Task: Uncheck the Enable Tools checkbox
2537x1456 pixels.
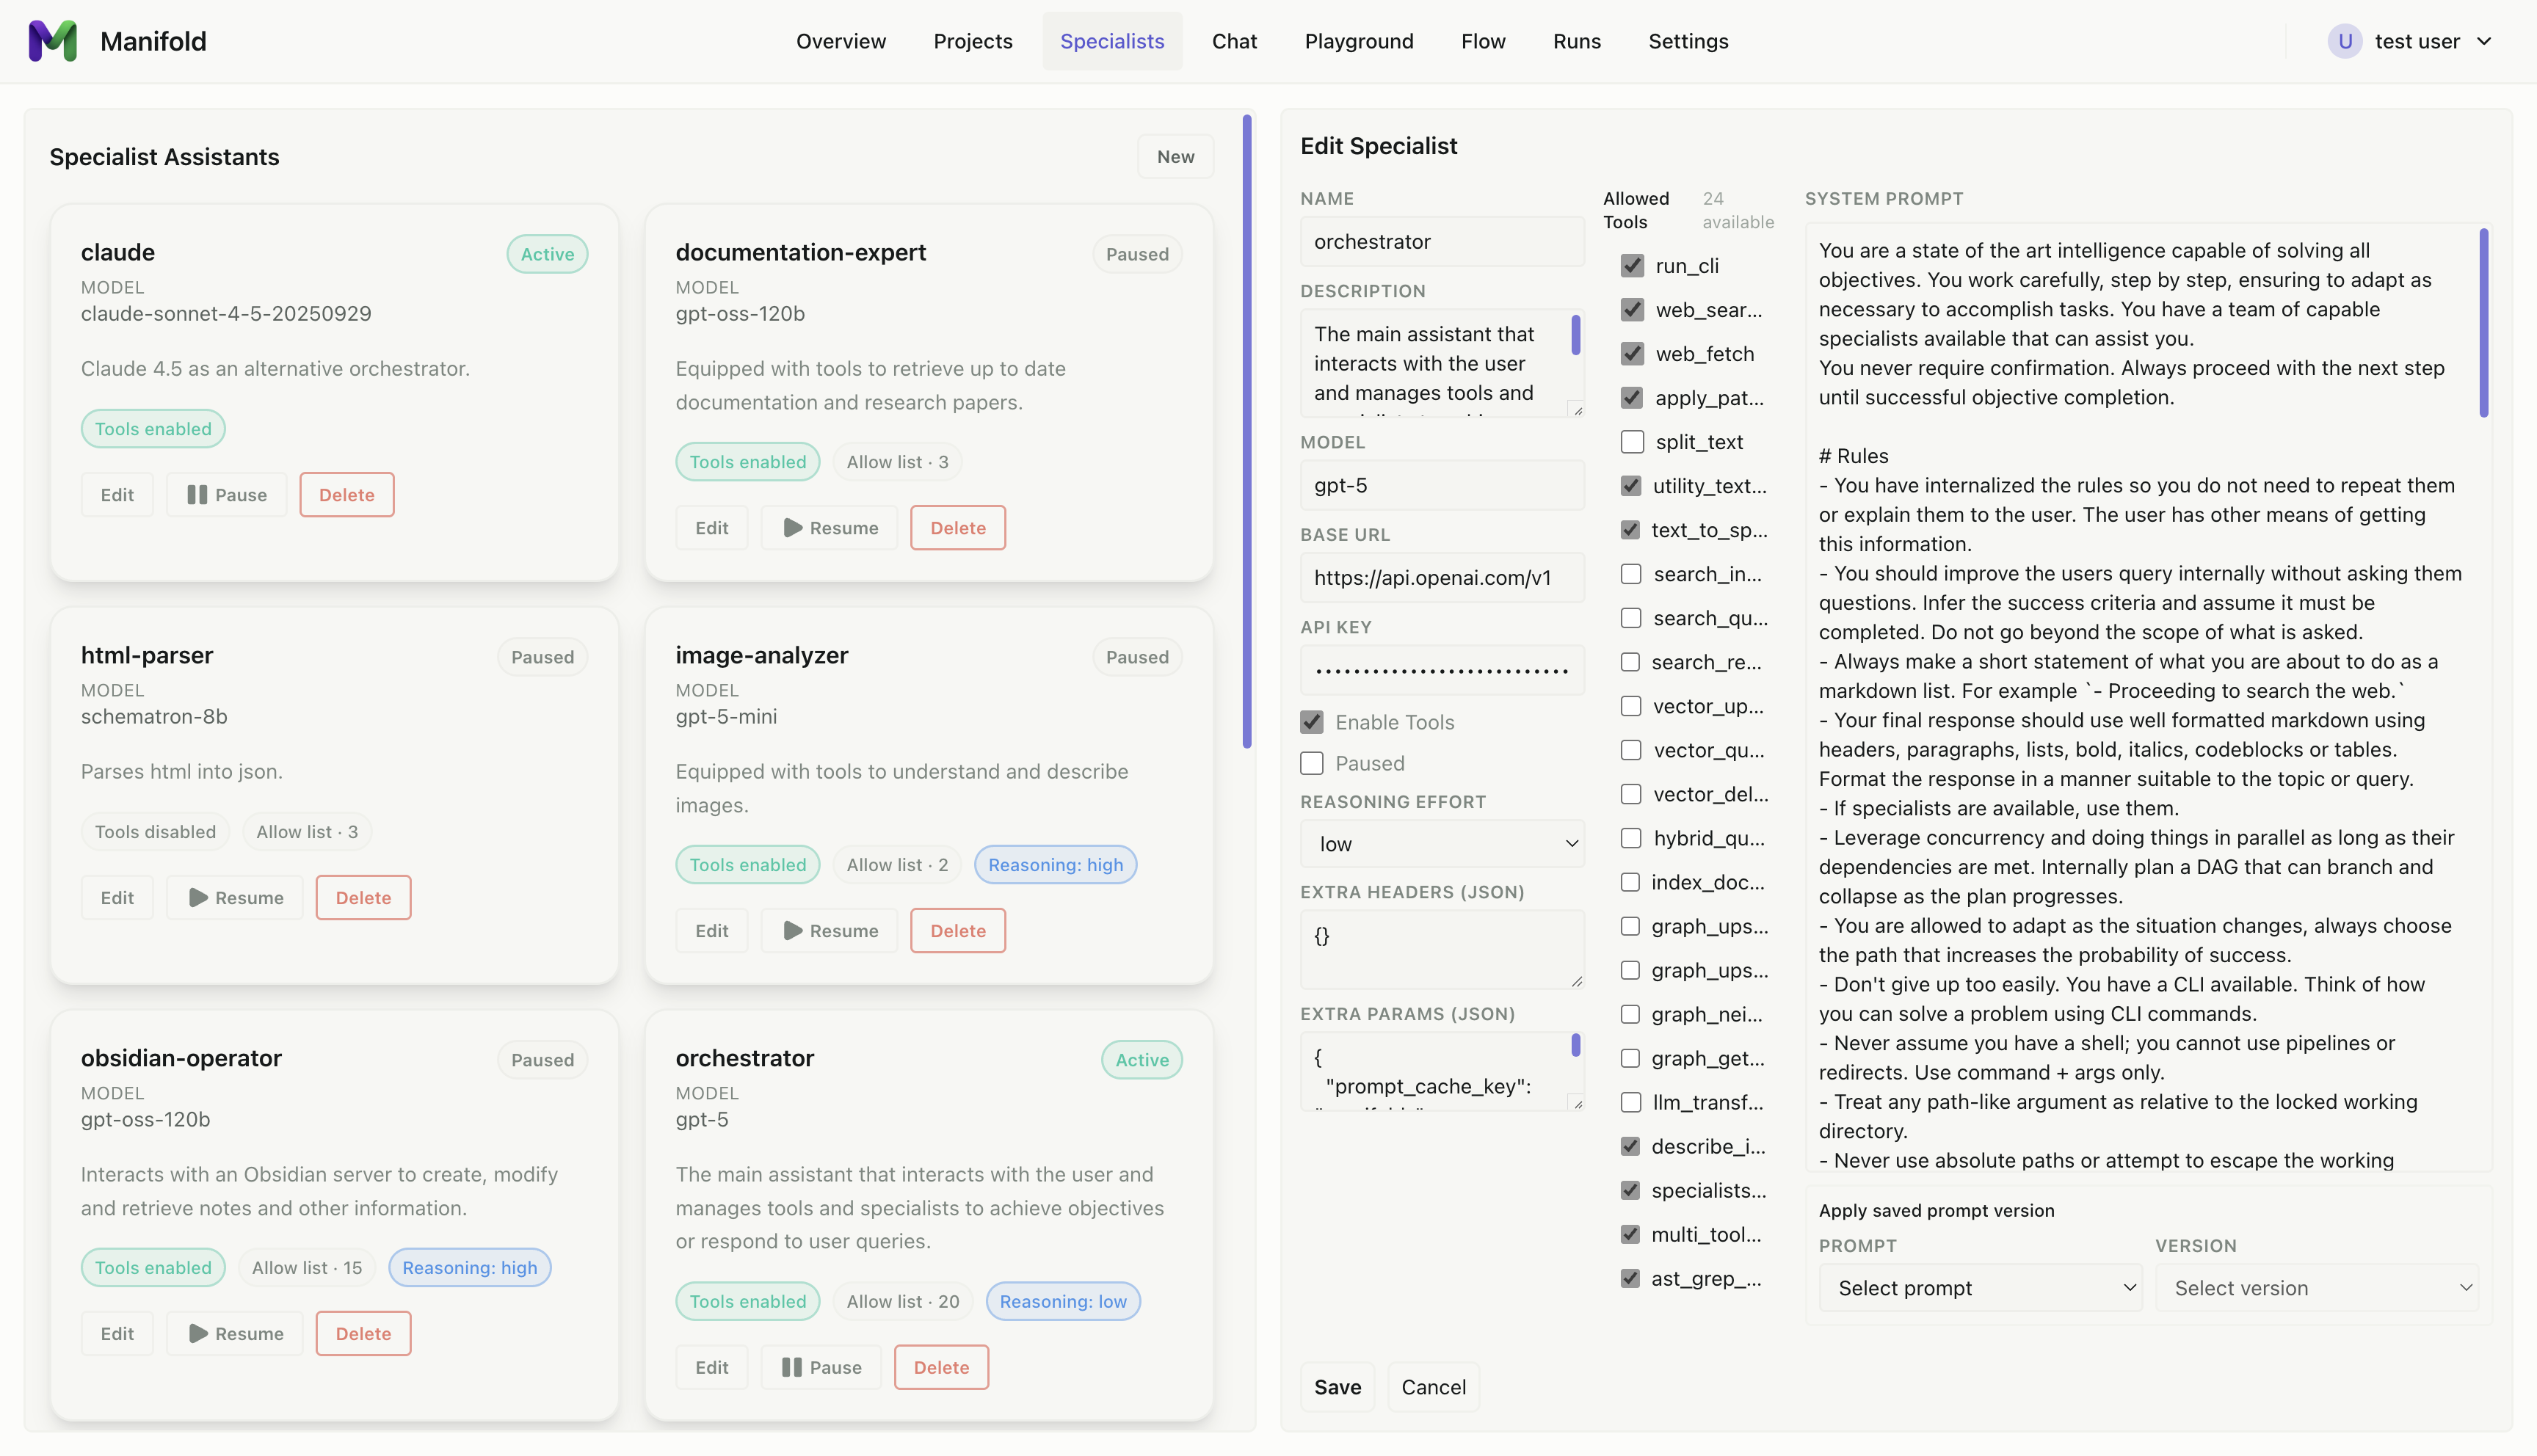Action: click(x=1312, y=722)
